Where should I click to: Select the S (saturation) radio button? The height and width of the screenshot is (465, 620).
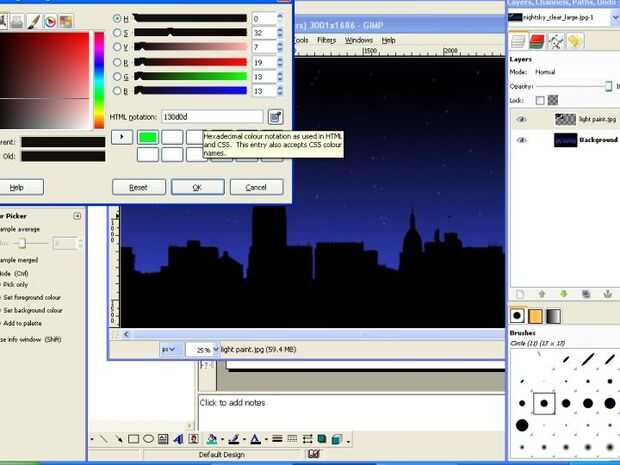[117, 33]
